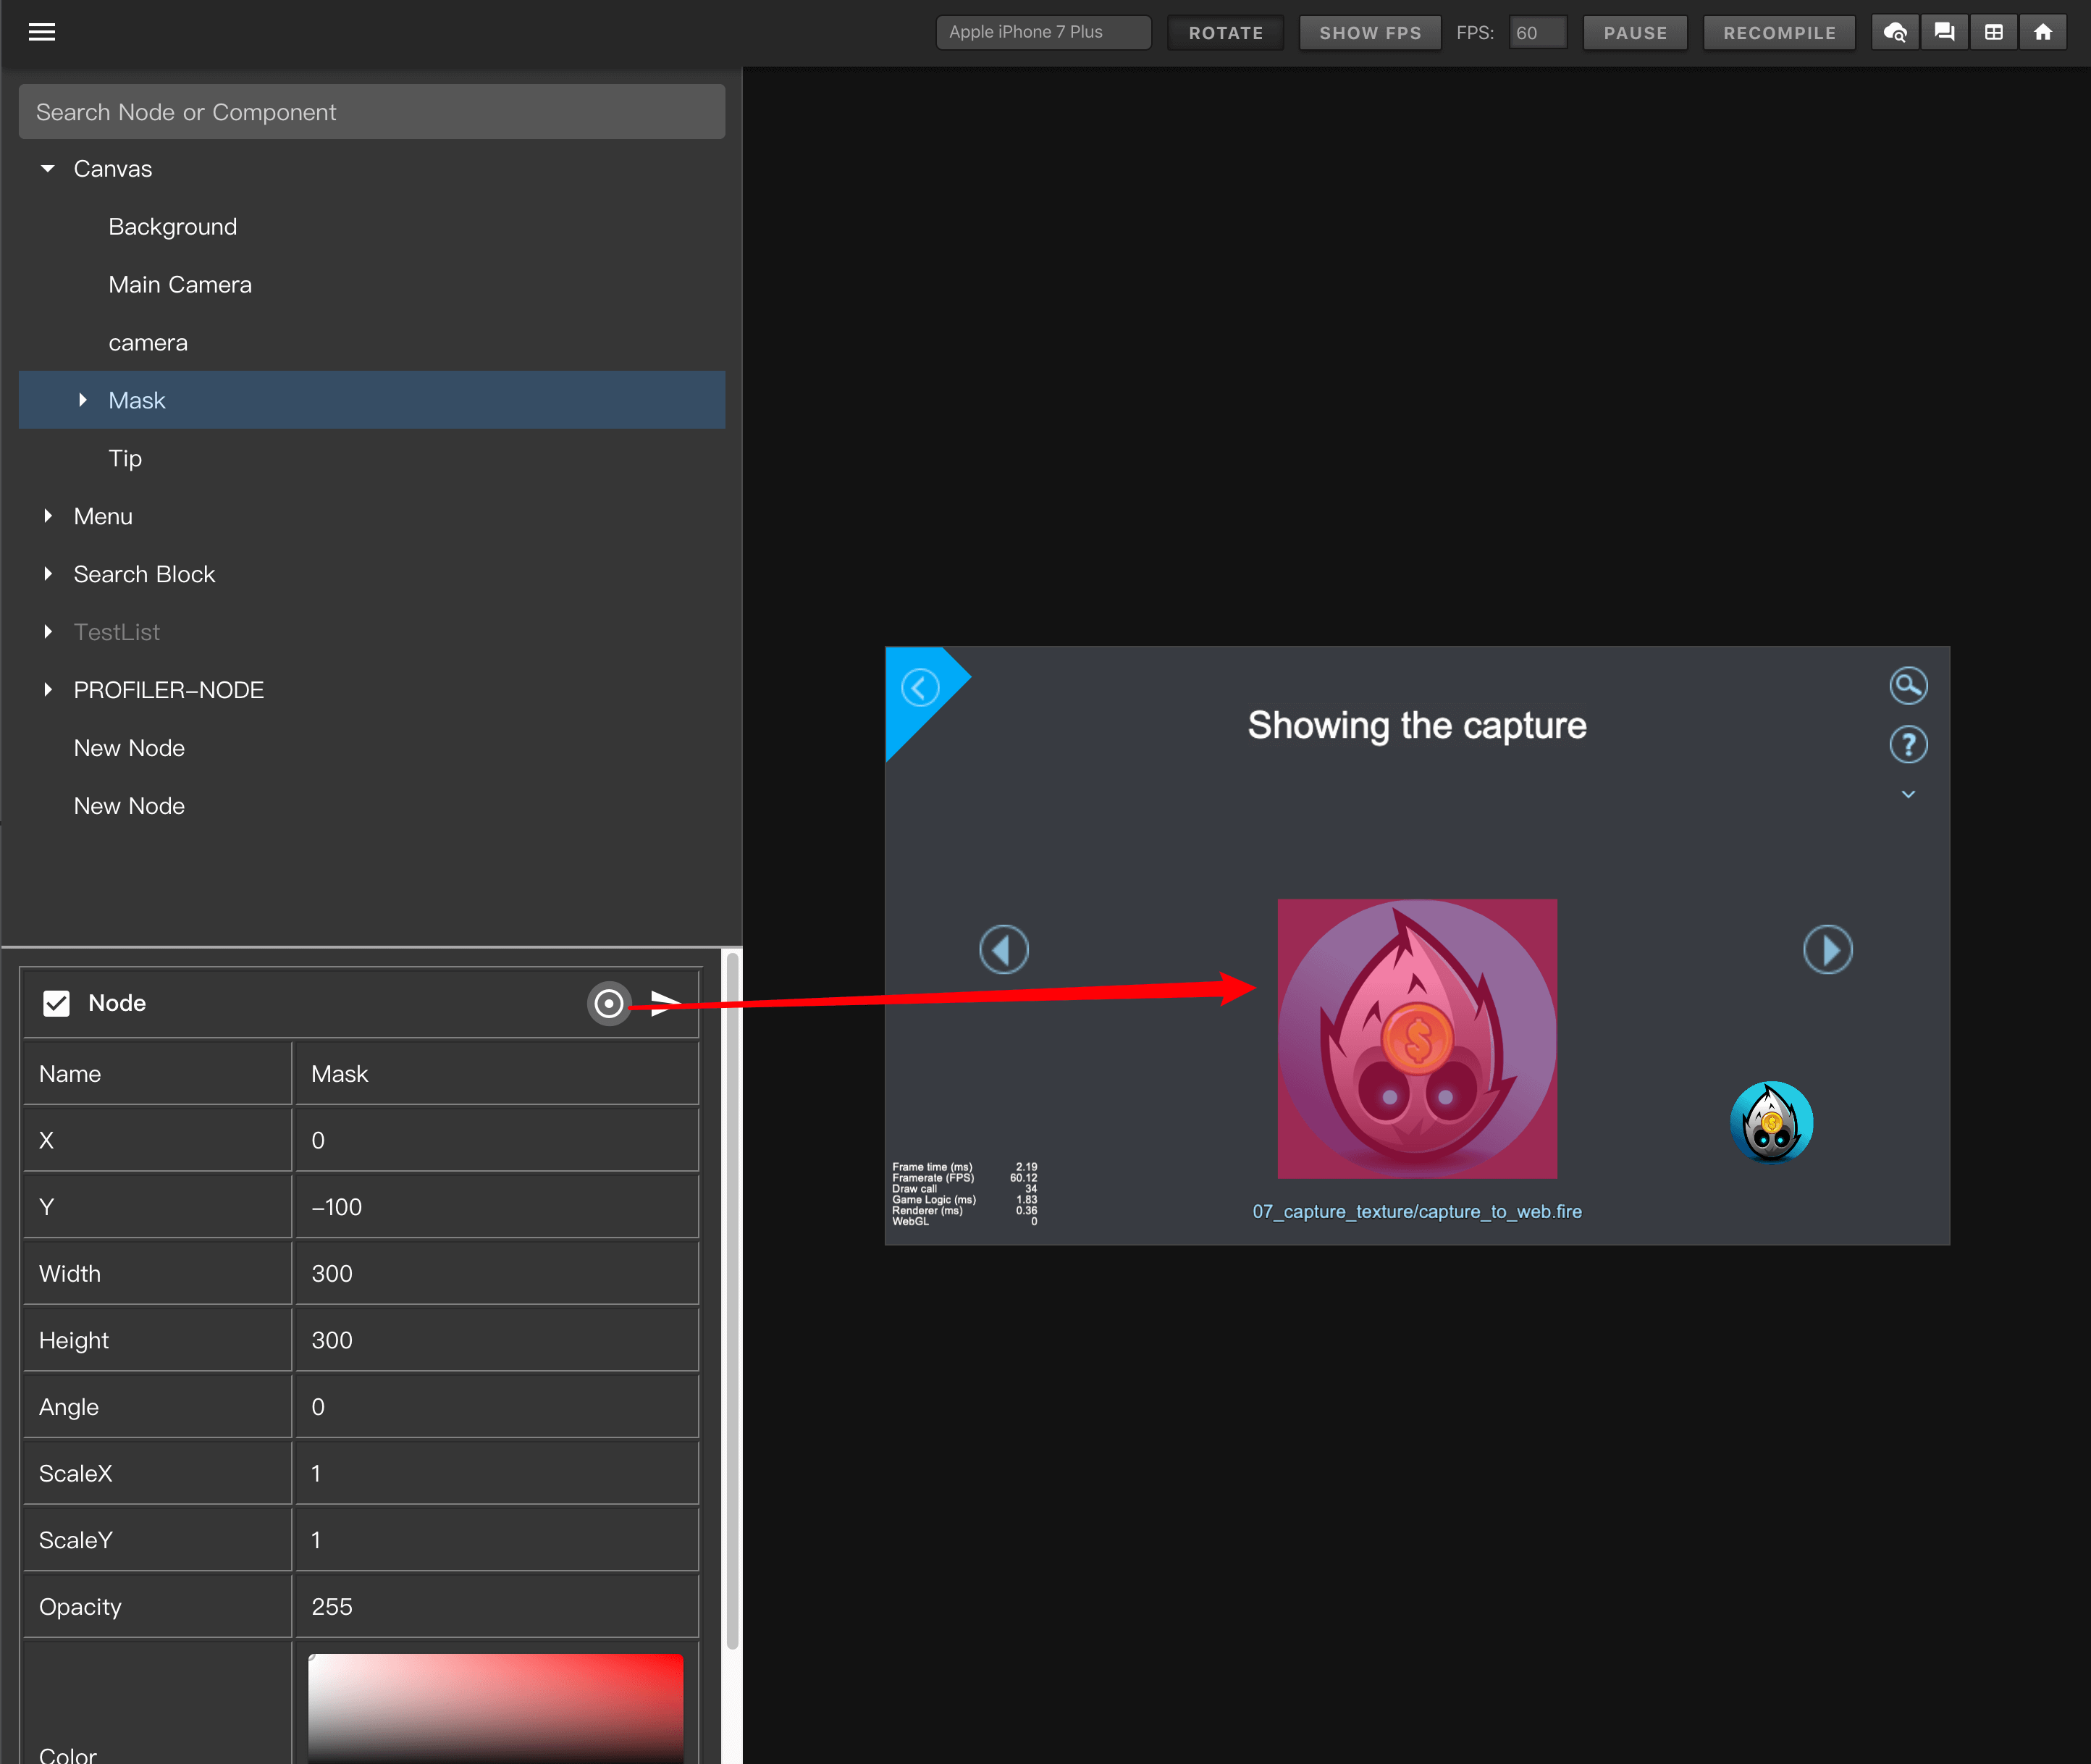Toggle SHOW FPS button
Screen dimensions: 2091x1764
click(x=1369, y=33)
